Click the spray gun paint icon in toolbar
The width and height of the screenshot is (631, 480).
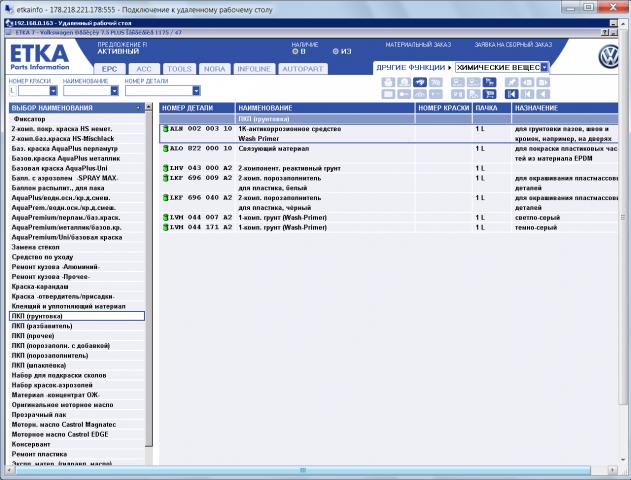(420, 82)
